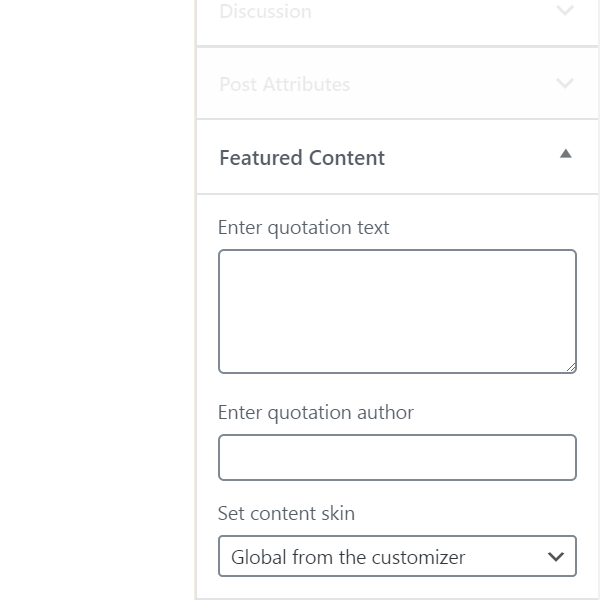Click the sidebar panel's left border edge
Screen dimensions: 600x600
(196, 300)
